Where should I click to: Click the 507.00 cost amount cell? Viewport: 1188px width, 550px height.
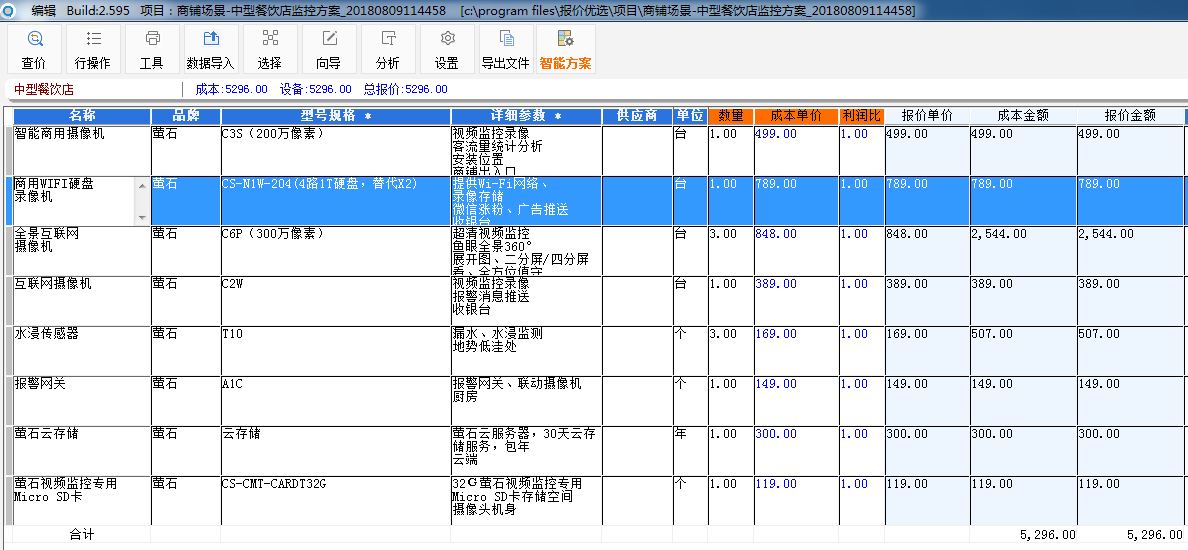(x=1024, y=351)
